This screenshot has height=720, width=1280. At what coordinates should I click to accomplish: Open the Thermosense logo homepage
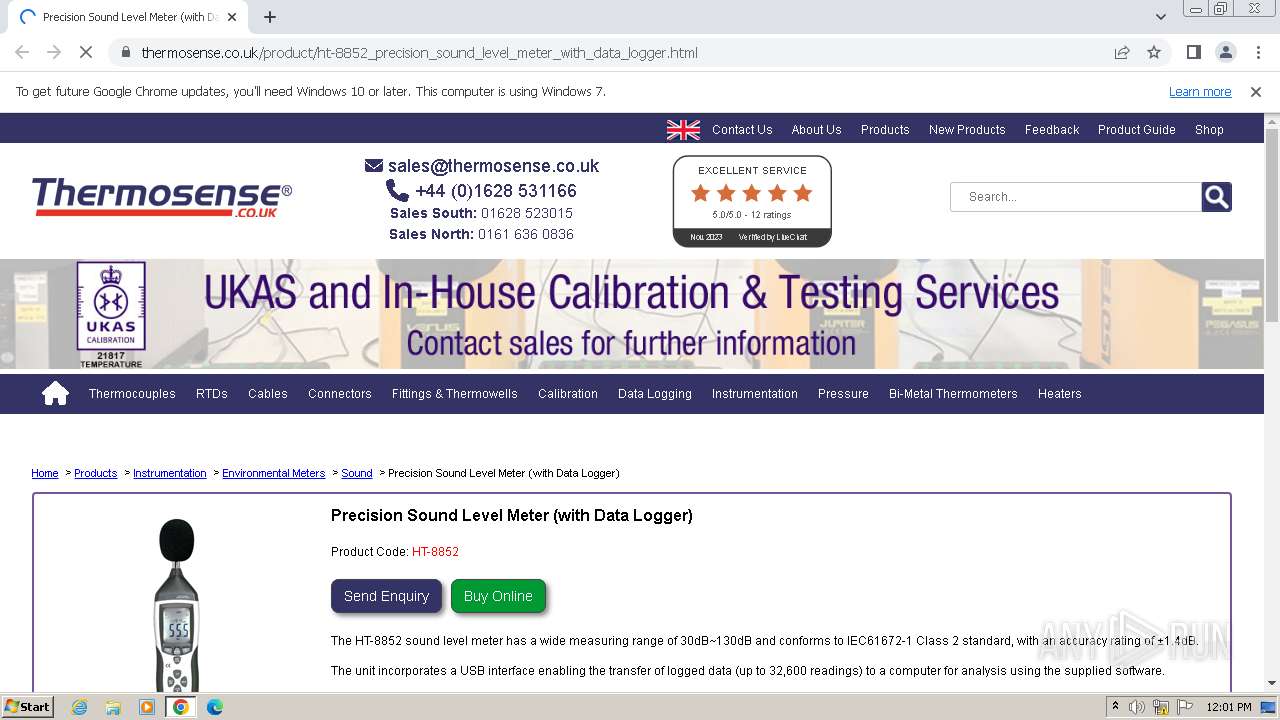(162, 197)
